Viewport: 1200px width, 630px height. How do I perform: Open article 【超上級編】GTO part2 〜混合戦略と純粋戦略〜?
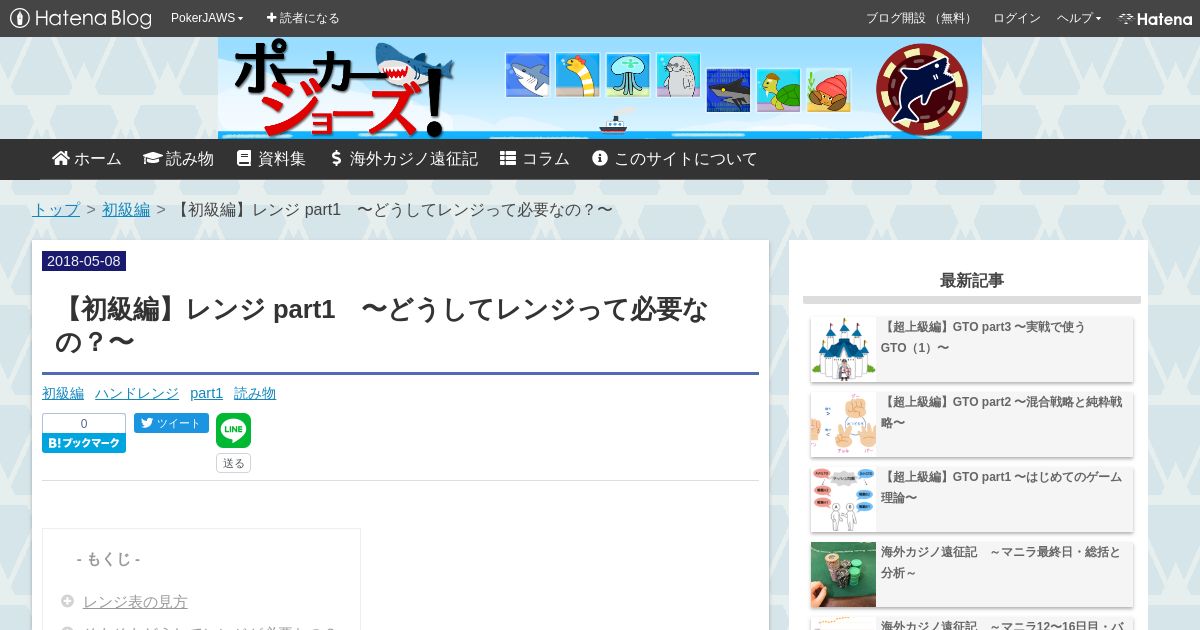(1001, 412)
